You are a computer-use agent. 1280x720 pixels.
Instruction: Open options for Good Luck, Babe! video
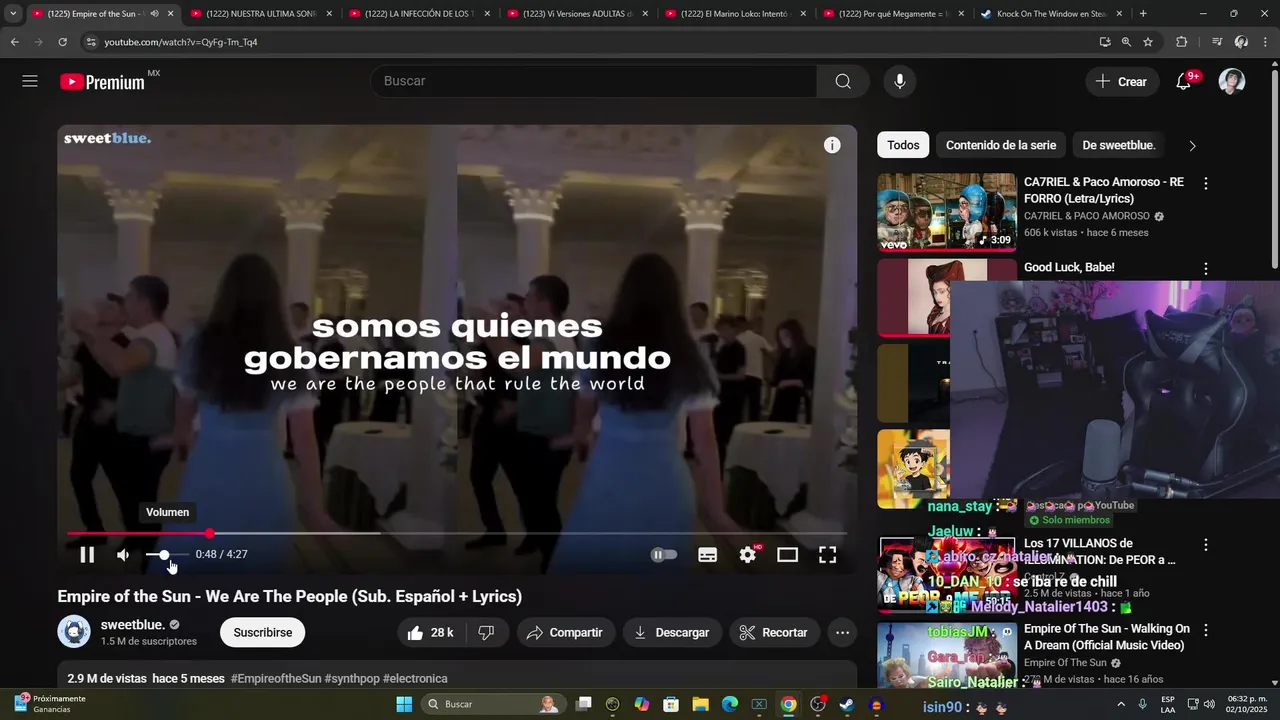point(1206,269)
